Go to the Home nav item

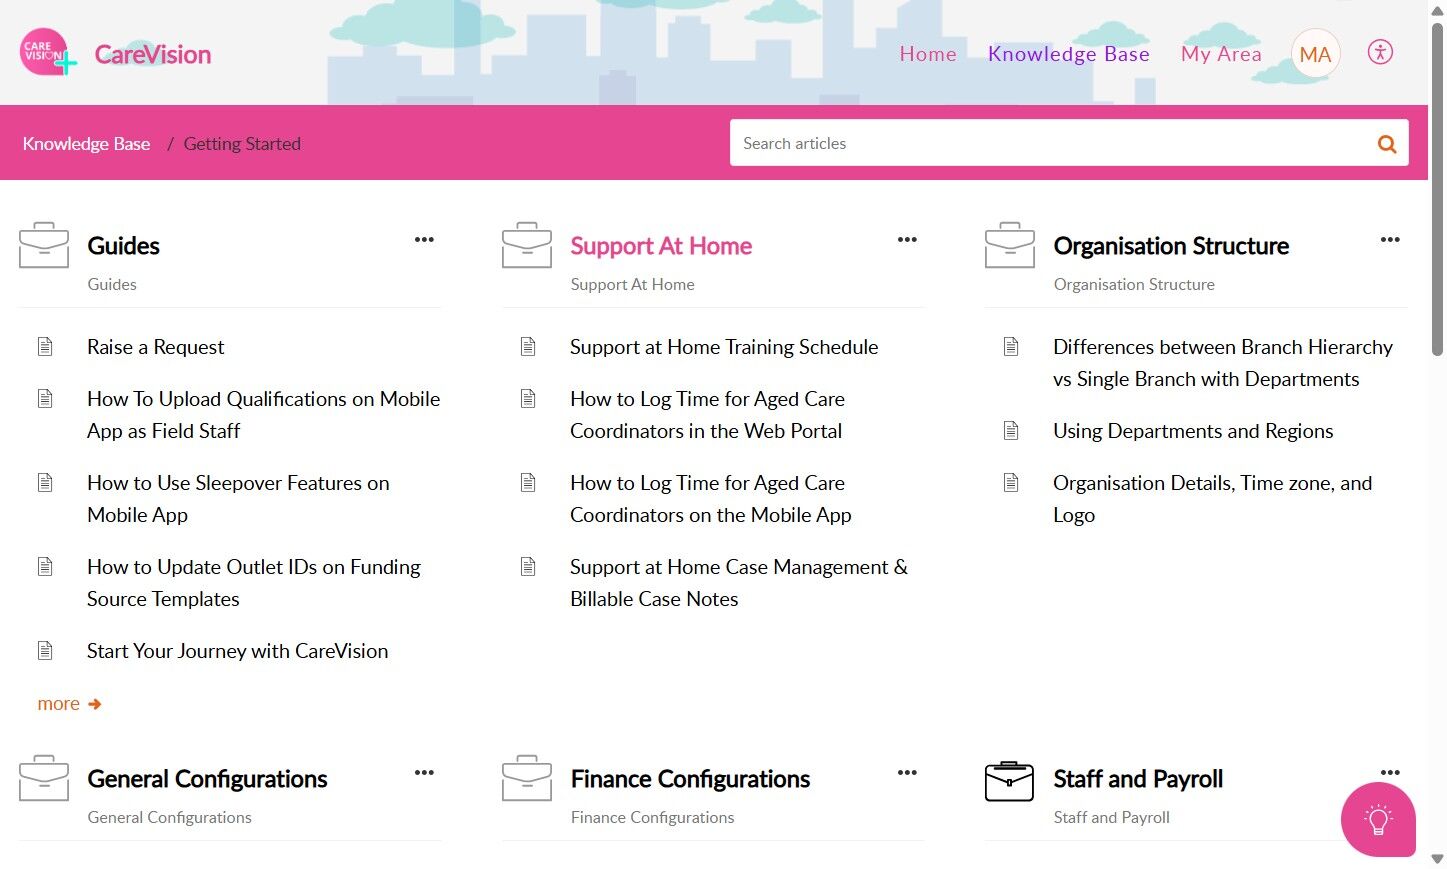(928, 54)
